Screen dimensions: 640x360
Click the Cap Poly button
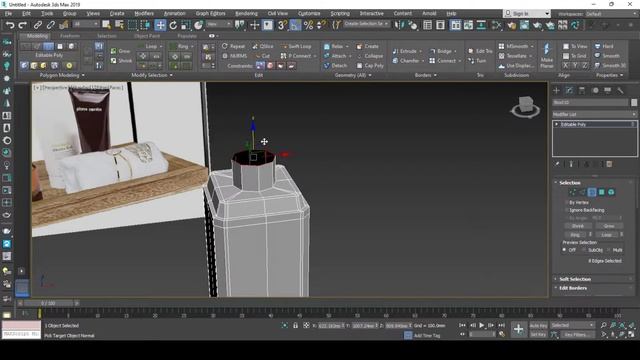click(x=370, y=65)
